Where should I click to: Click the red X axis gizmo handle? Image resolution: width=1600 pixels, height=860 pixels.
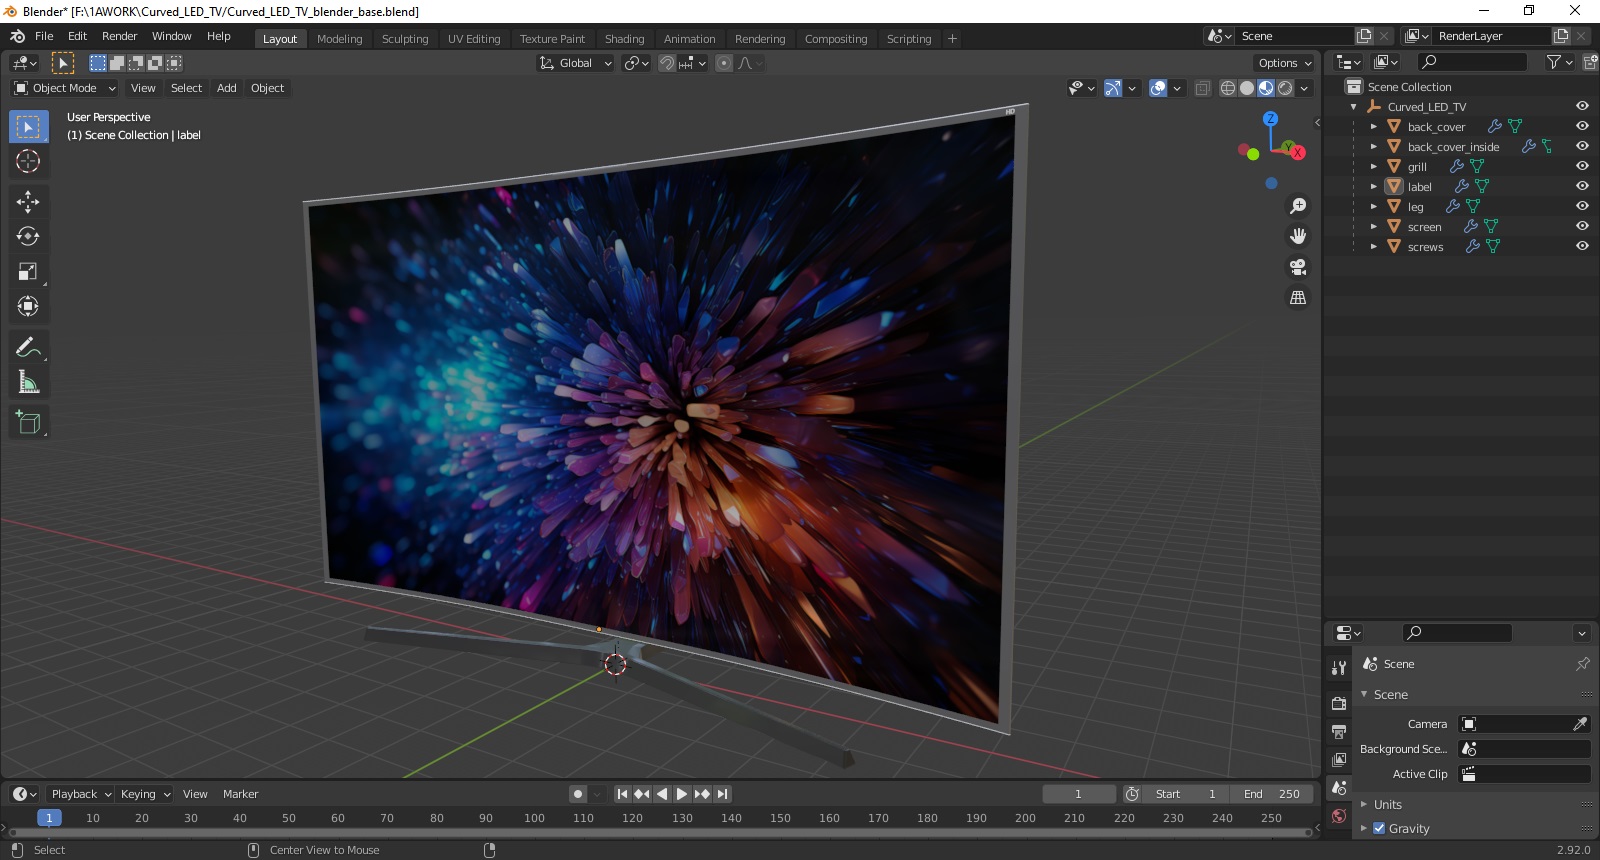point(1298,152)
